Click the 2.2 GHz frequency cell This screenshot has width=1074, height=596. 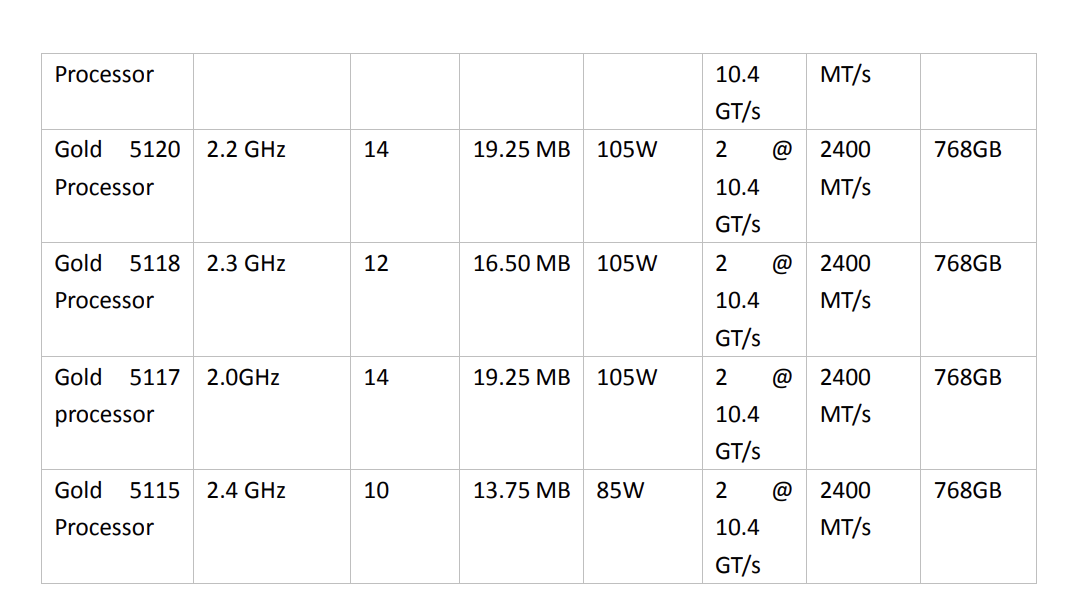click(x=246, y=150)
